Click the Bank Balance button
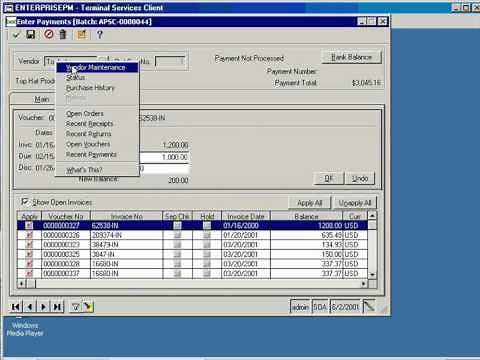This screenshot has height=360, width=480. coord(351,57)
